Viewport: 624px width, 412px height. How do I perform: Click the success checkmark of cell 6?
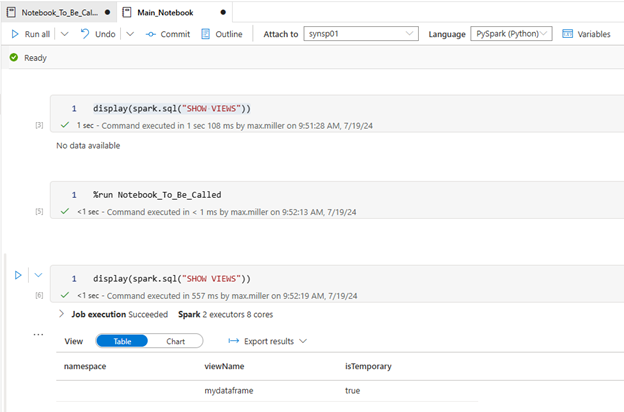point(65,295)
